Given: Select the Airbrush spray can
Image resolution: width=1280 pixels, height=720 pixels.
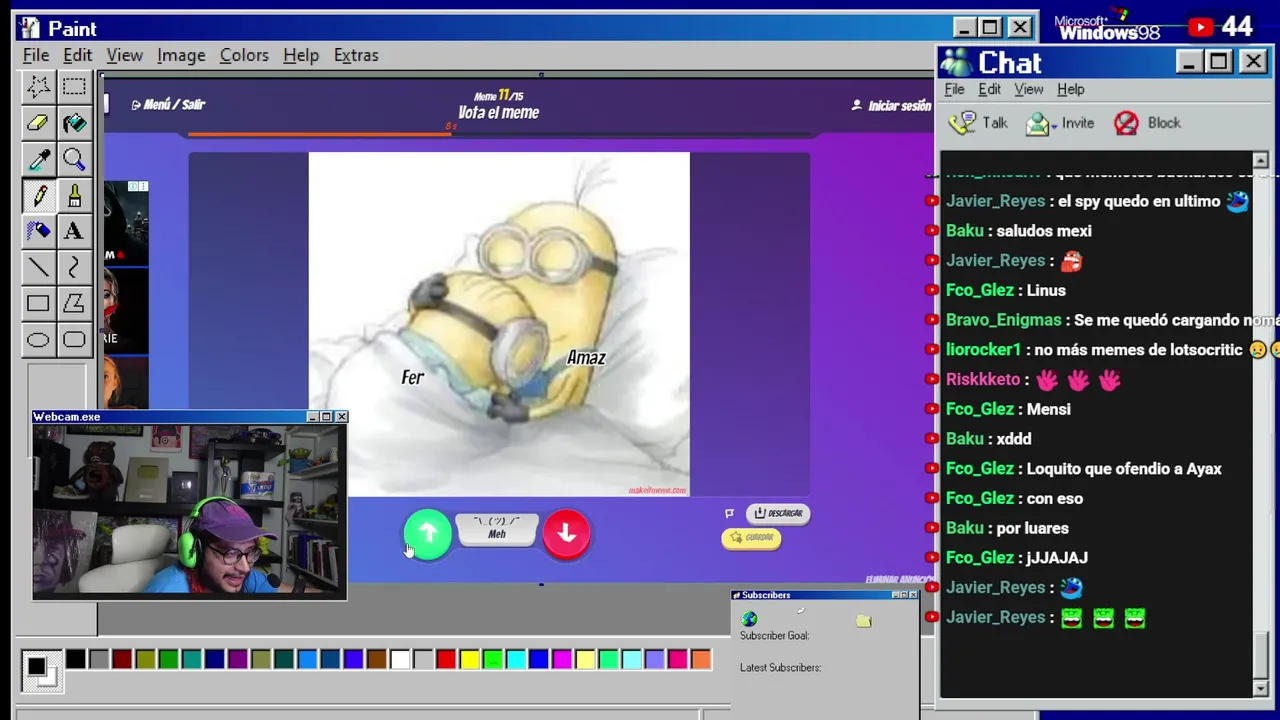Looking at the screenshot, I should [38, 231].
